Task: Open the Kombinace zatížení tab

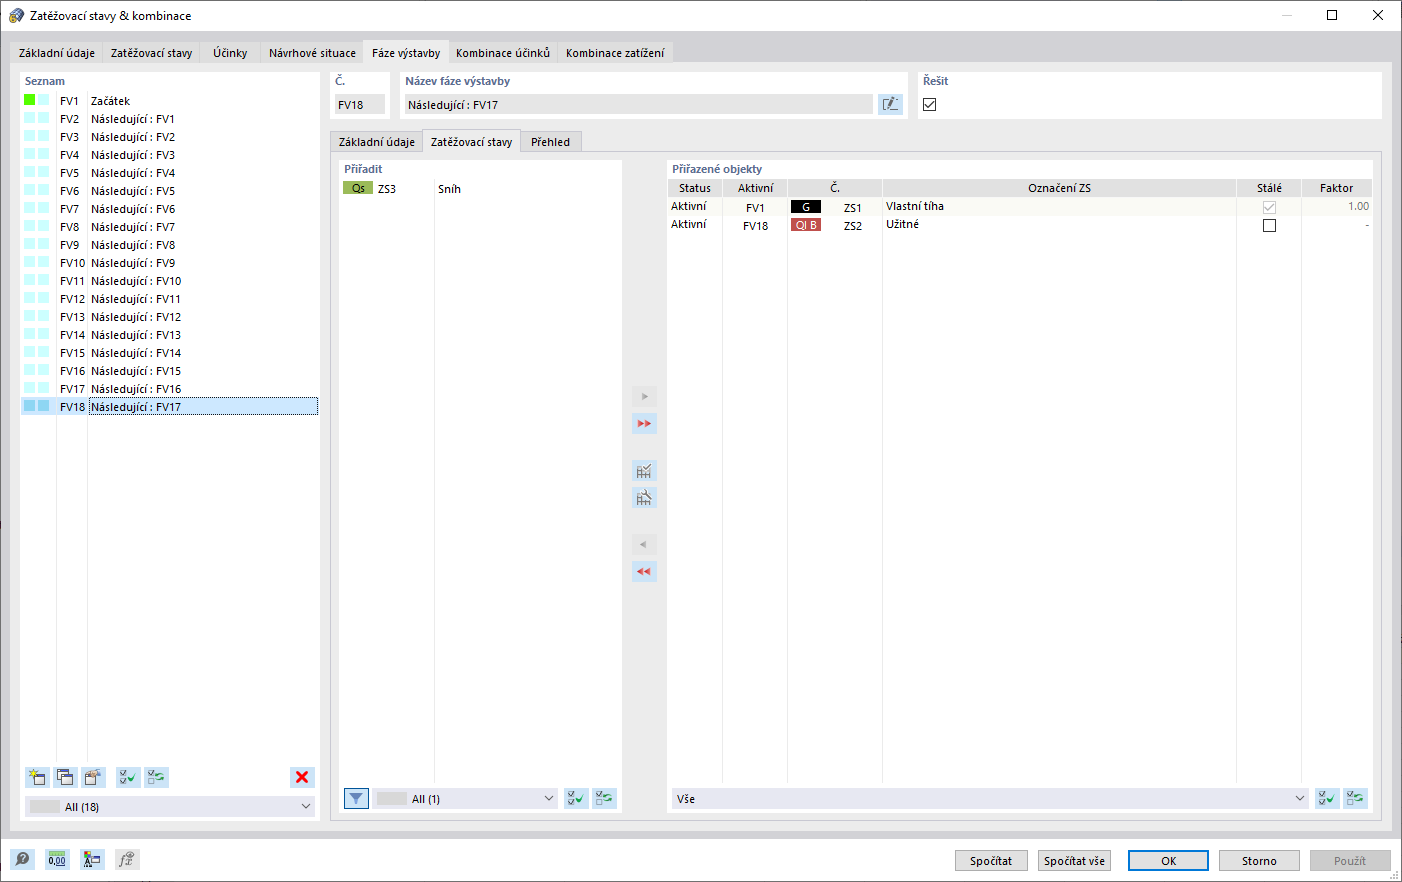Action: click(x=615, y=53)
